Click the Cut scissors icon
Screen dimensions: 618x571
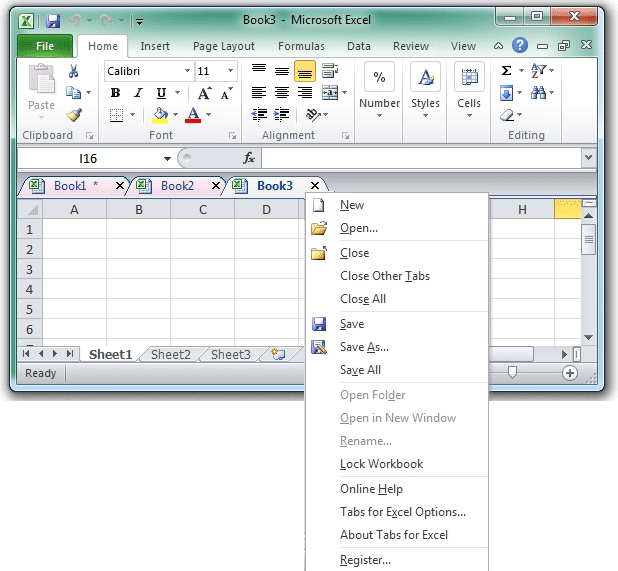pos(73,71)
